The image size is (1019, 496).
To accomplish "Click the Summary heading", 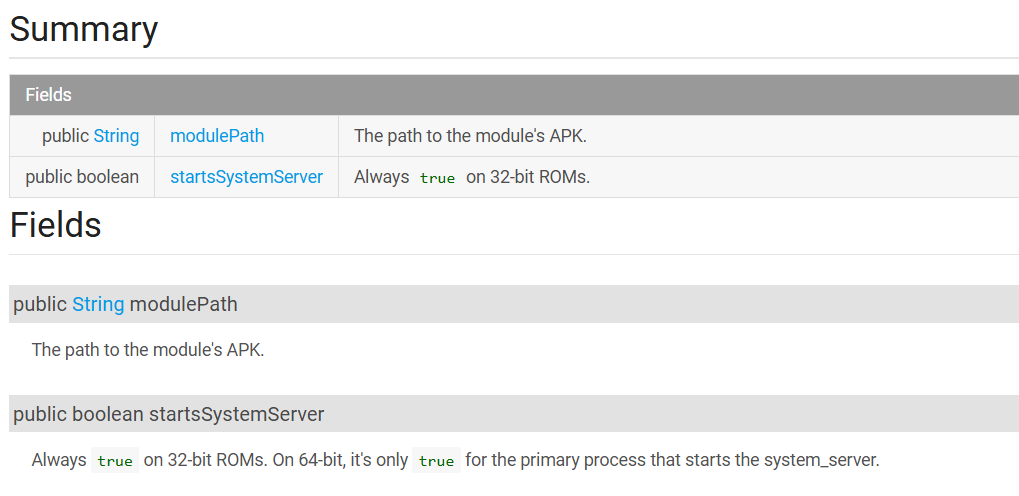I will click(x=84, y=29).
